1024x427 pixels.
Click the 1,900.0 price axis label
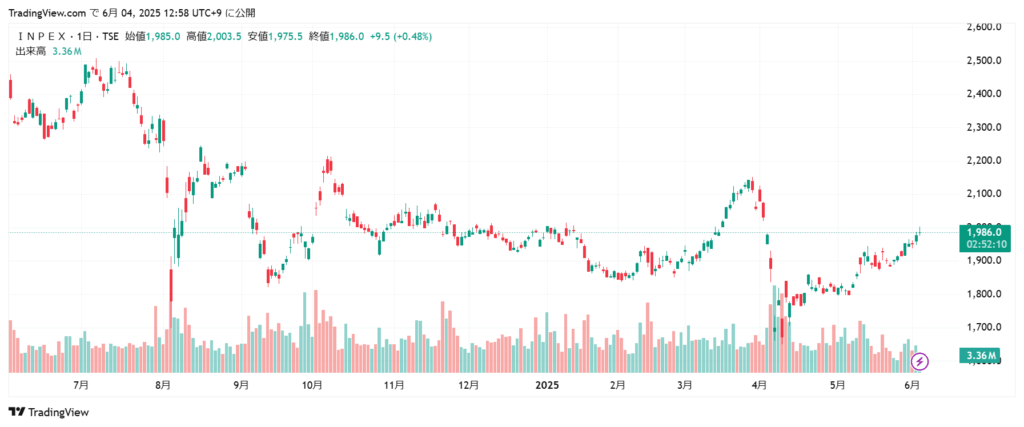[x=984, y=261]
